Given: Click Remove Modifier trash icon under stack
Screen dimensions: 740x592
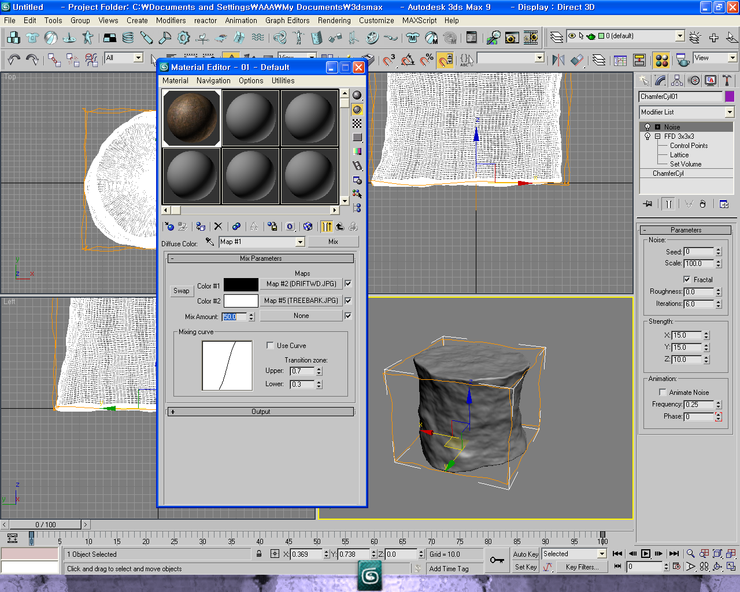Looking at the screenshot, I should (703, 204).
